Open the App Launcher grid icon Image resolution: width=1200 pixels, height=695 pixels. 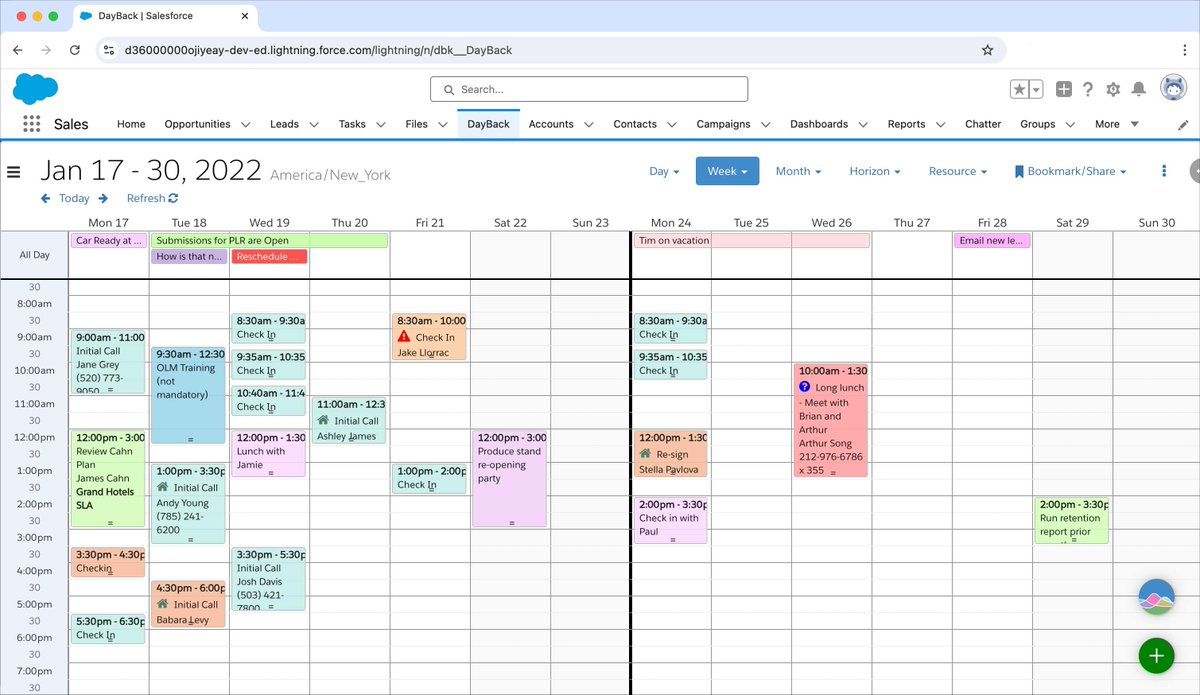click(x=31, y=124)
